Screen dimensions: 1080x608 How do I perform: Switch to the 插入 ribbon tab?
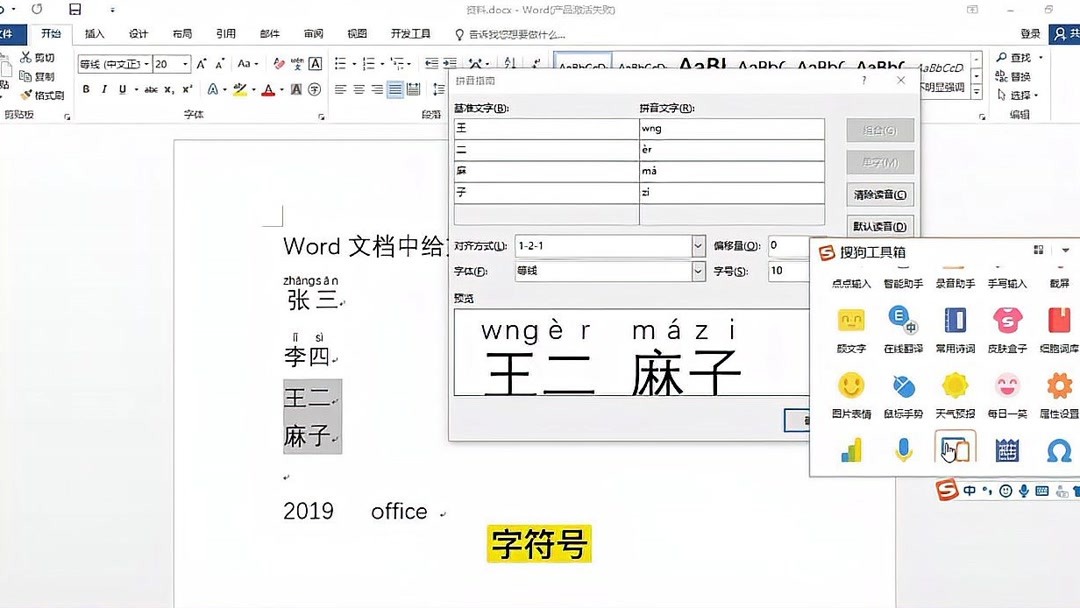pos(94,33)
